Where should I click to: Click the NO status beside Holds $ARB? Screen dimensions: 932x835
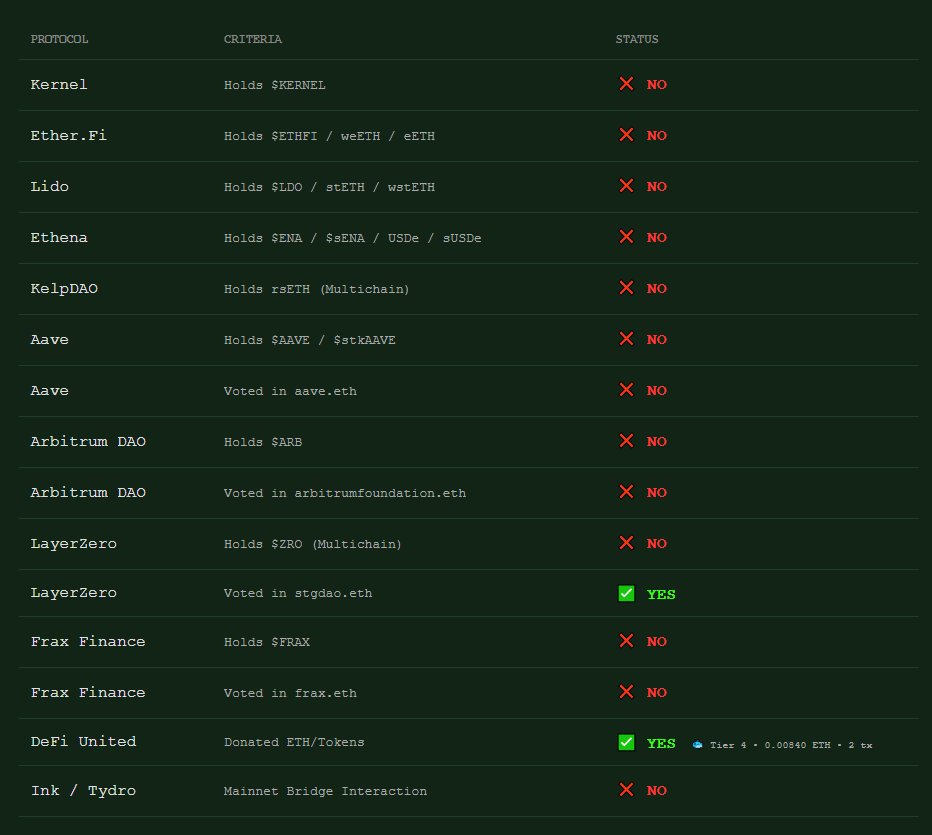point(657,442)
